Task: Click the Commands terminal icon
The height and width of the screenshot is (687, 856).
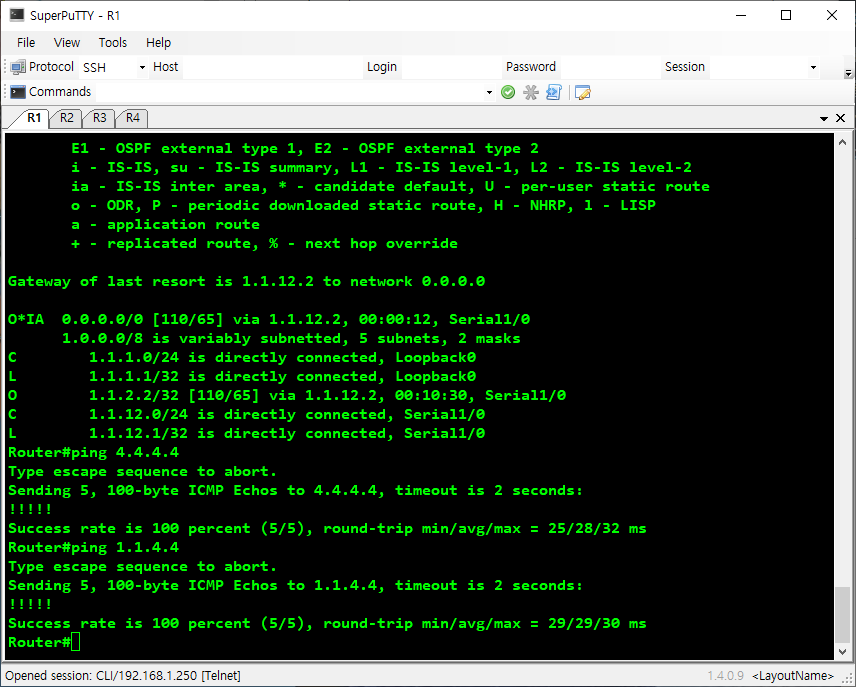Action: pyautogui.click(x=18, y=92)
